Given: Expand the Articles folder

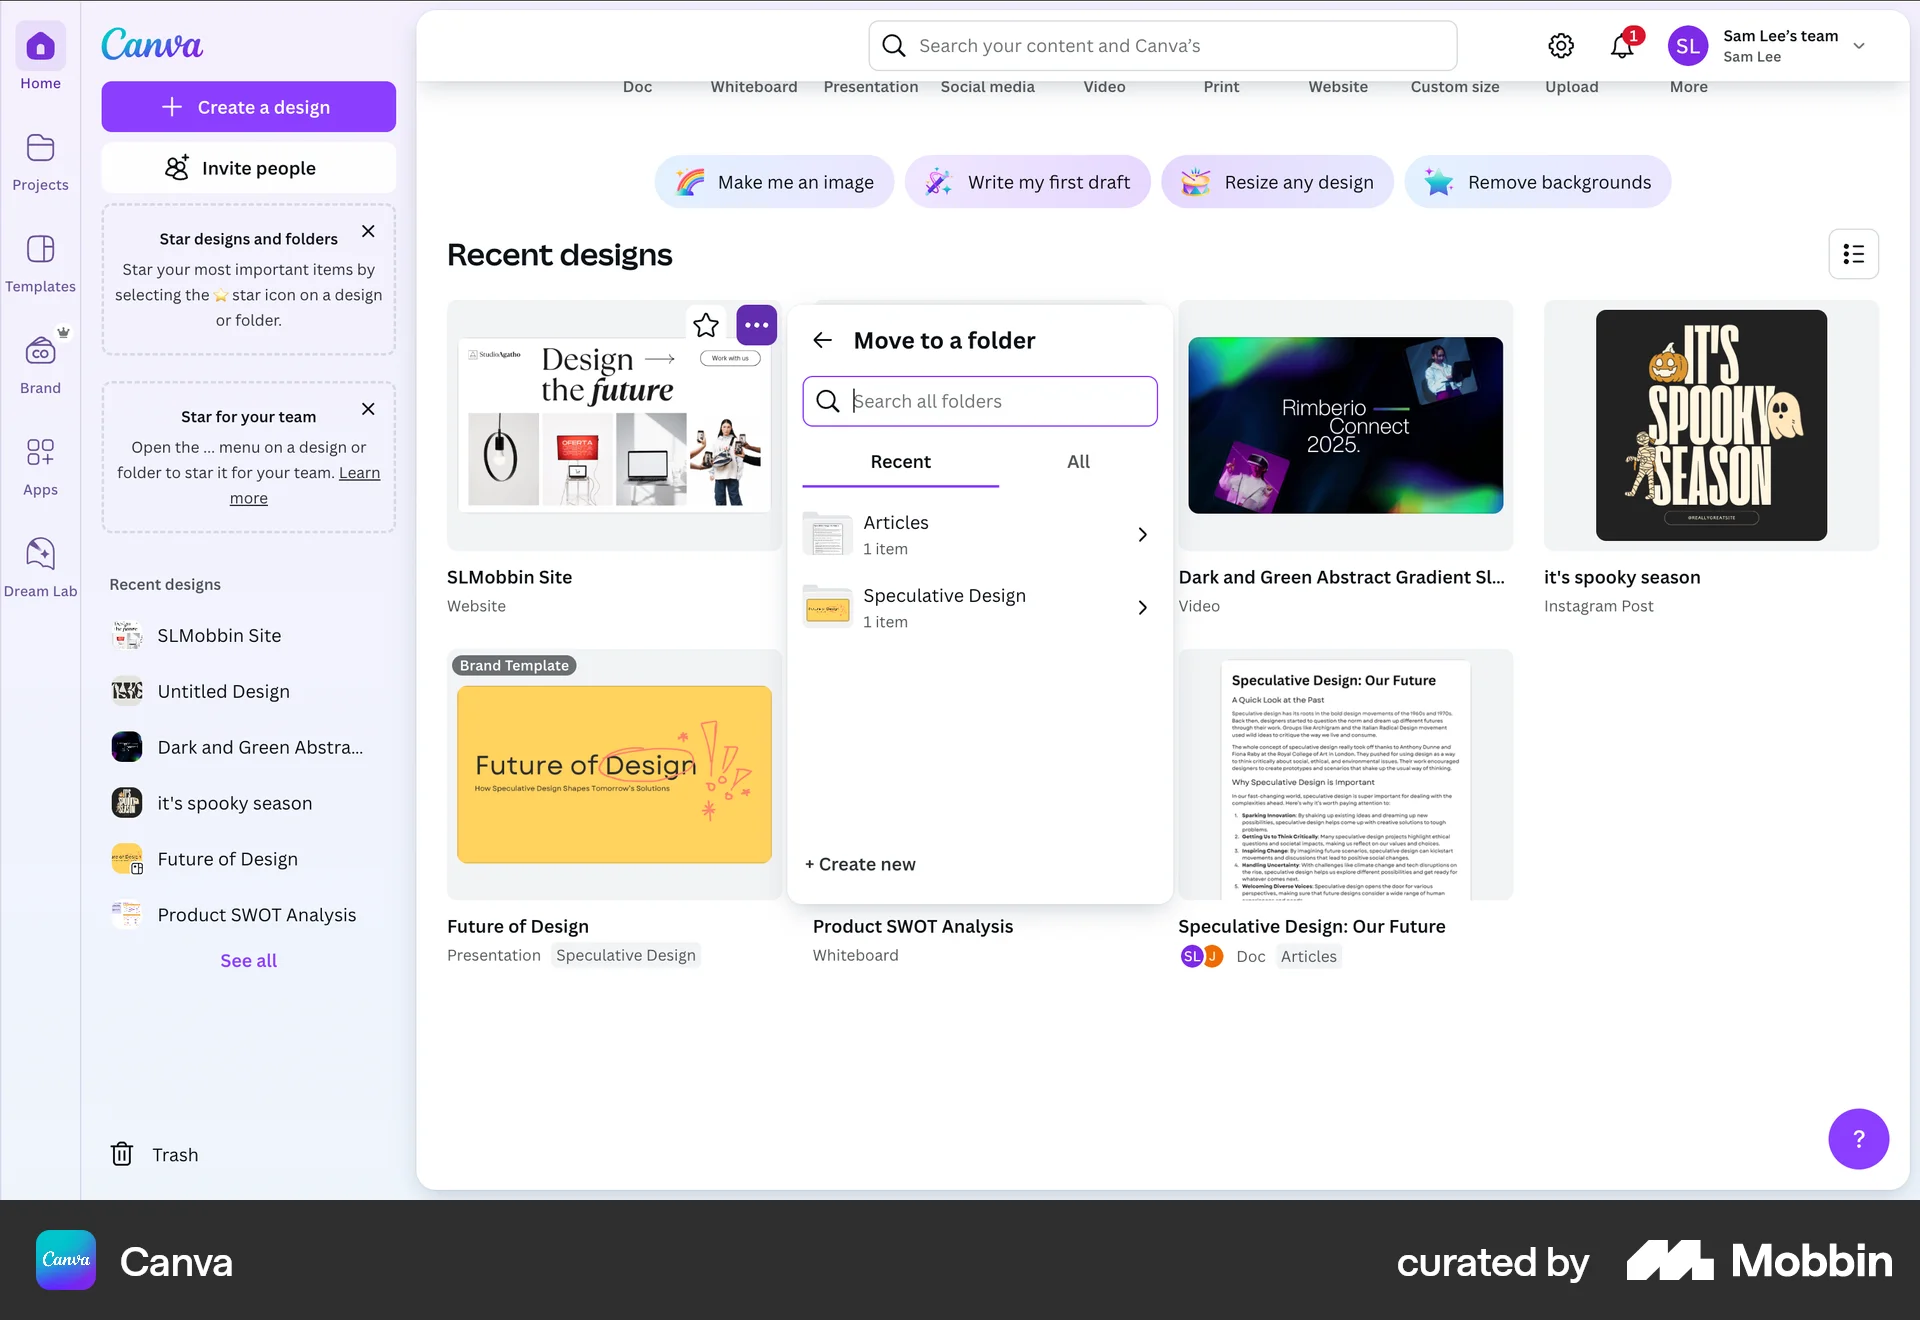Looking at the screenshot, I should (1142, 534).
